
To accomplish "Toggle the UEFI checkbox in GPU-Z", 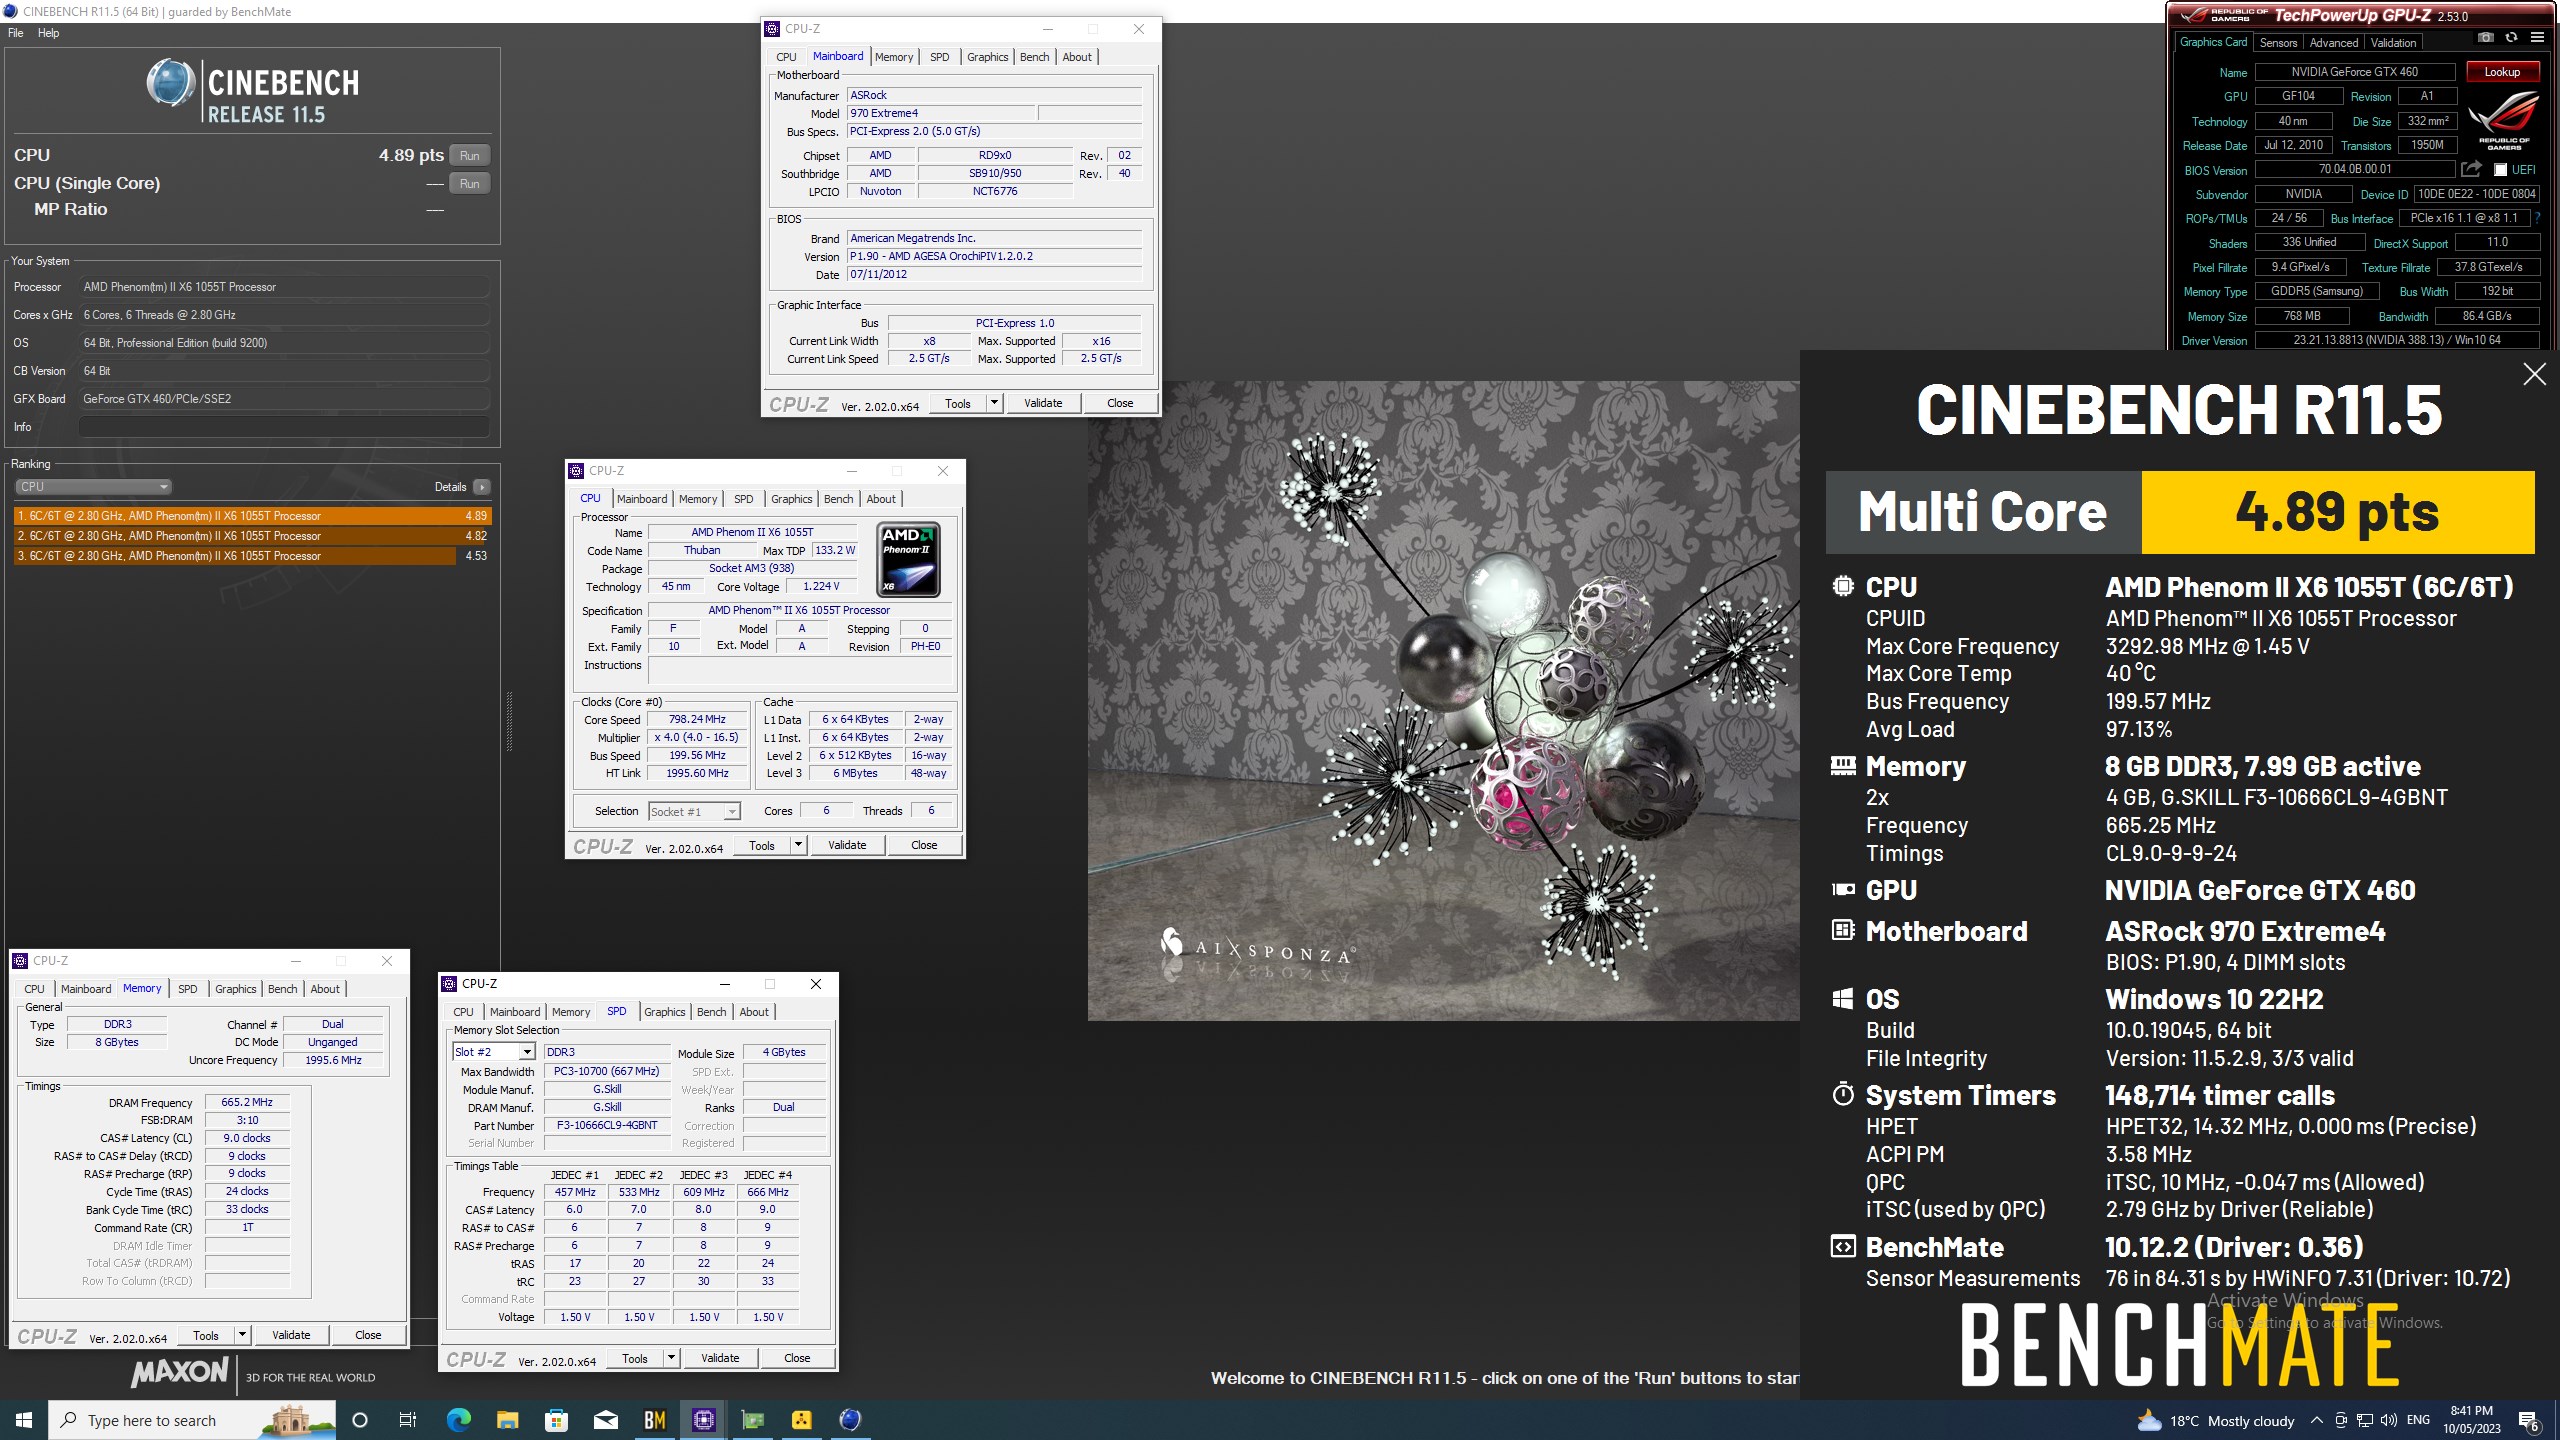I will [2500, 170].
